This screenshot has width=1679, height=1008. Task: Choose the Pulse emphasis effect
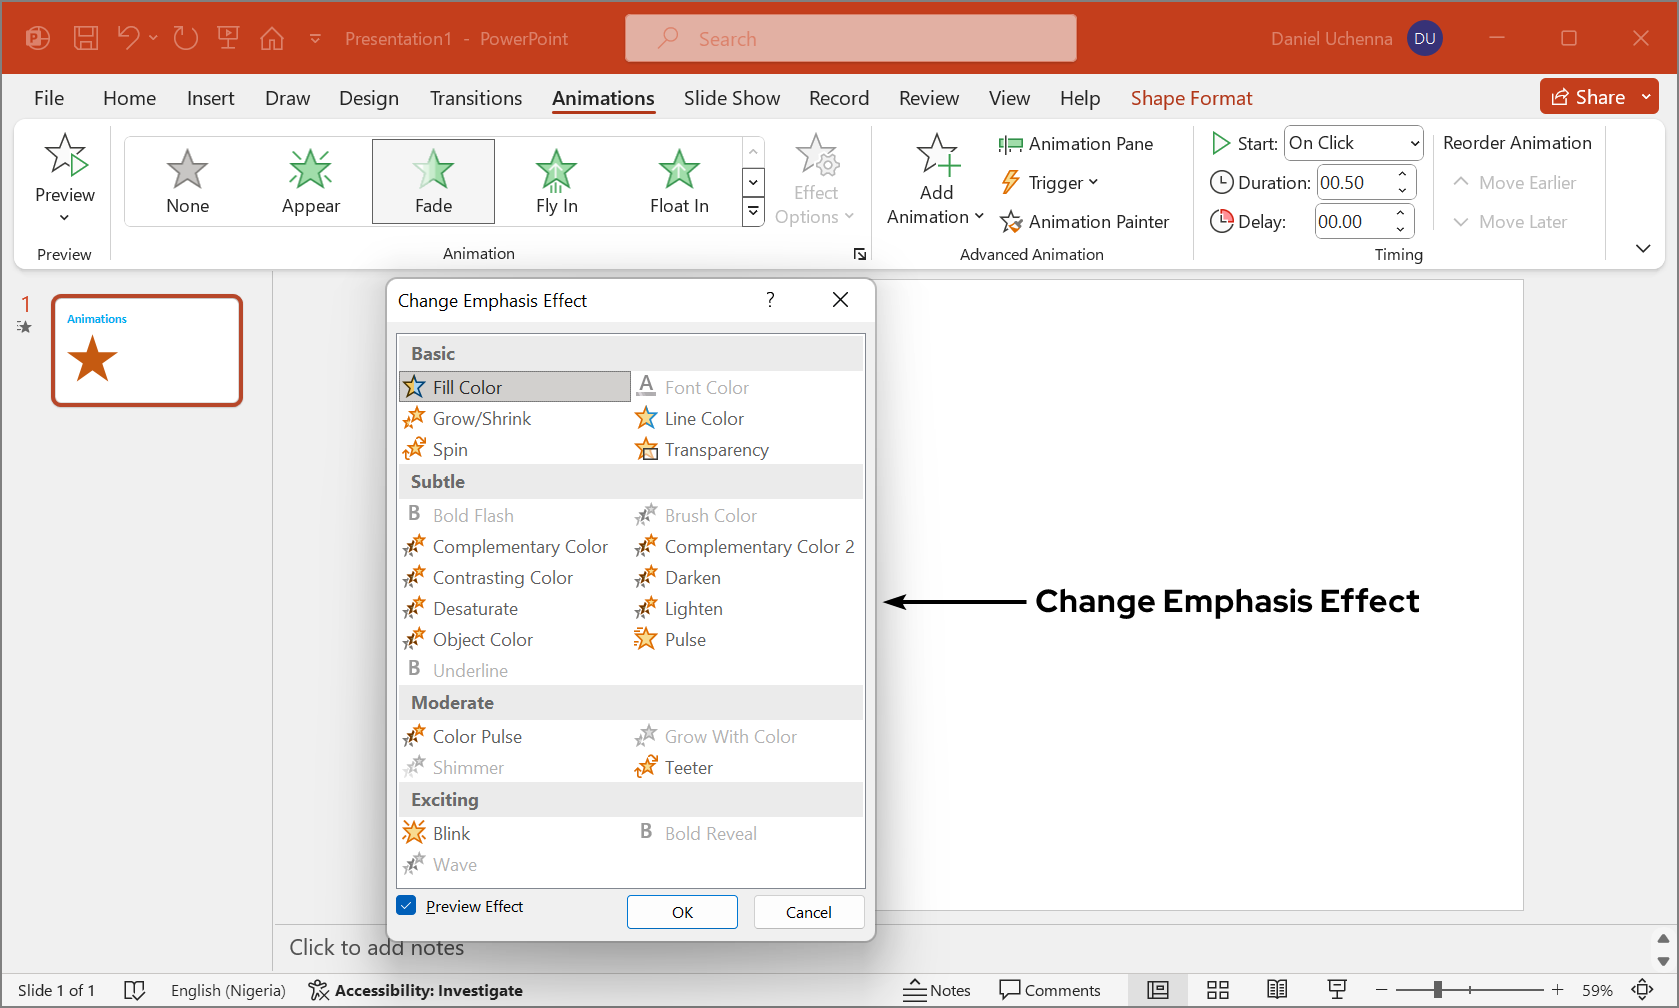pos(685,640)
